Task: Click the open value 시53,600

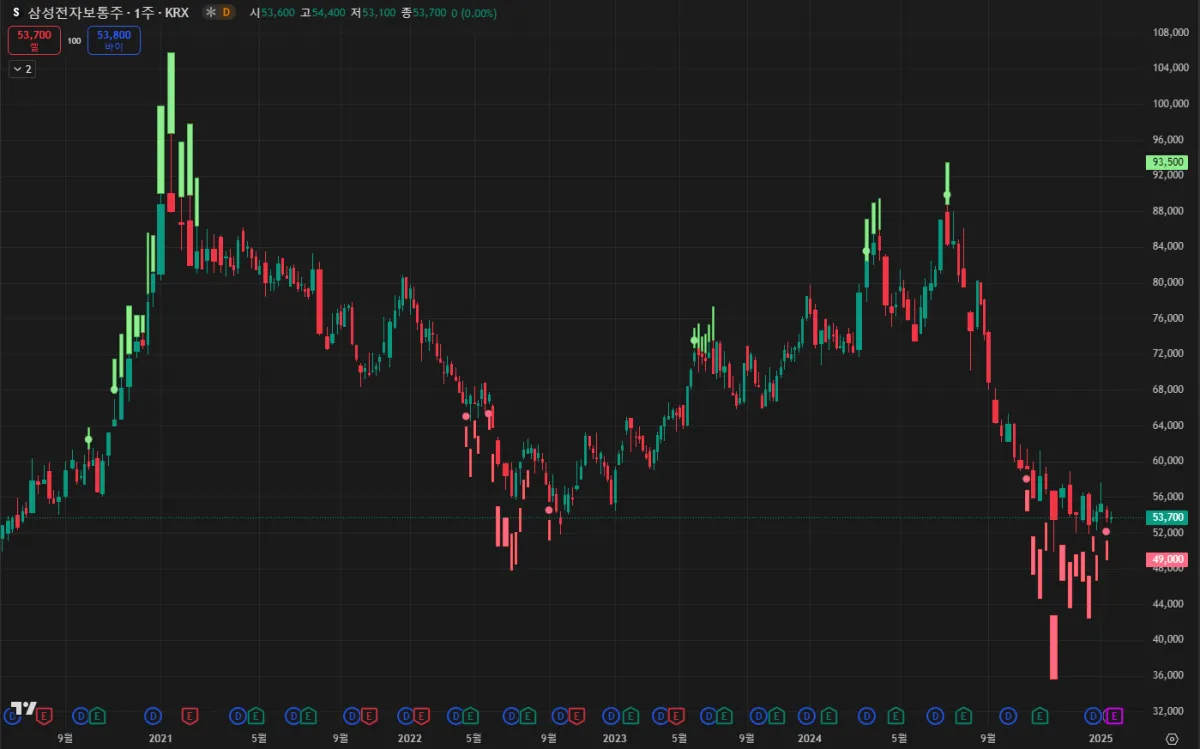Action: point(272,13)
